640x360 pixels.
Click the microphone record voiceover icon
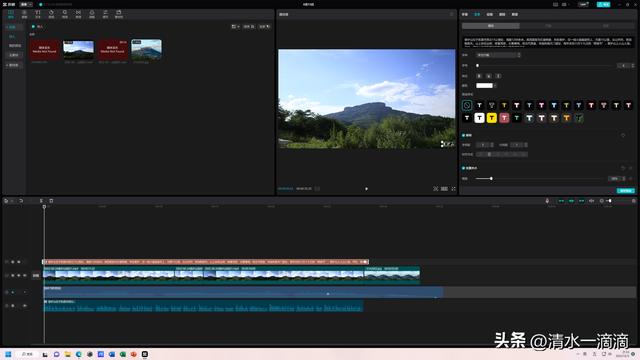pyautogui.click(x=547, y=201)
